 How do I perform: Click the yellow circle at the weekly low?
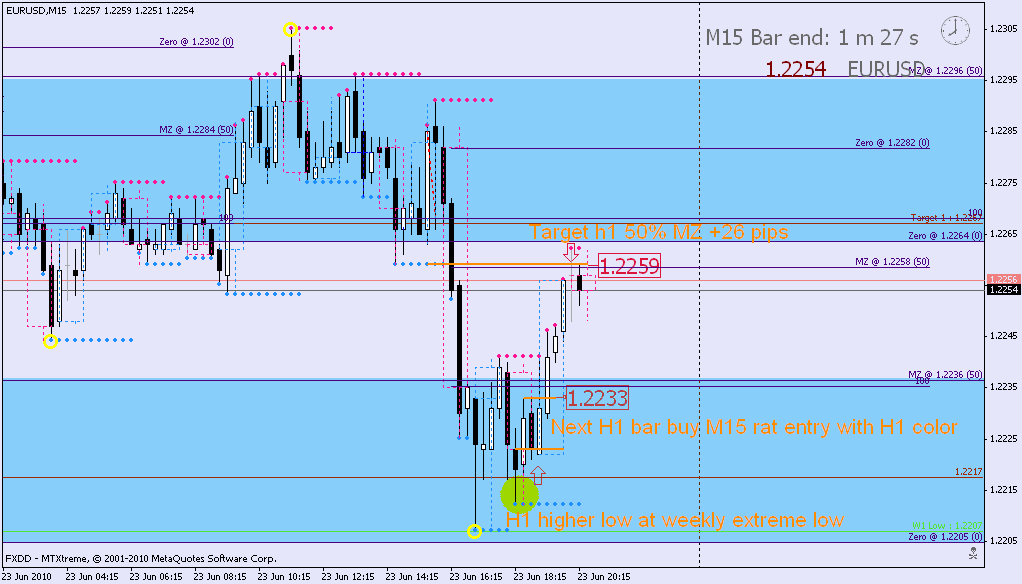[x=474, y=531]
